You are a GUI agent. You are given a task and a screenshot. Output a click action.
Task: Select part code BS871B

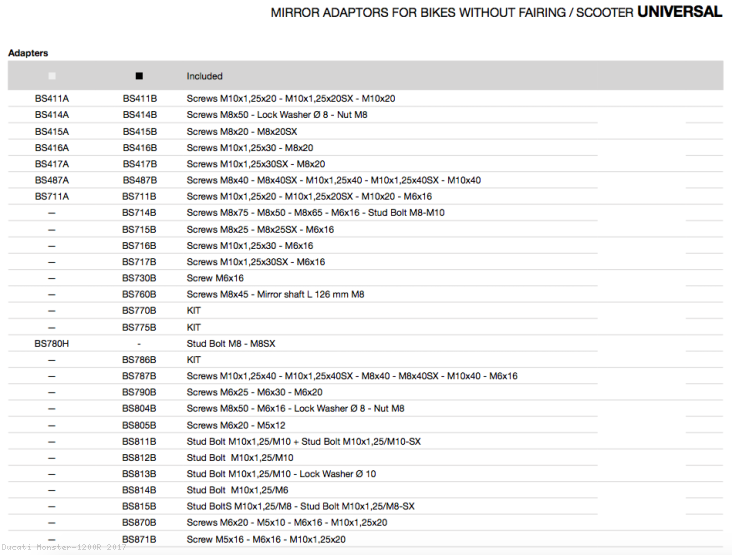pyautogui.click(x=139, y=539)
